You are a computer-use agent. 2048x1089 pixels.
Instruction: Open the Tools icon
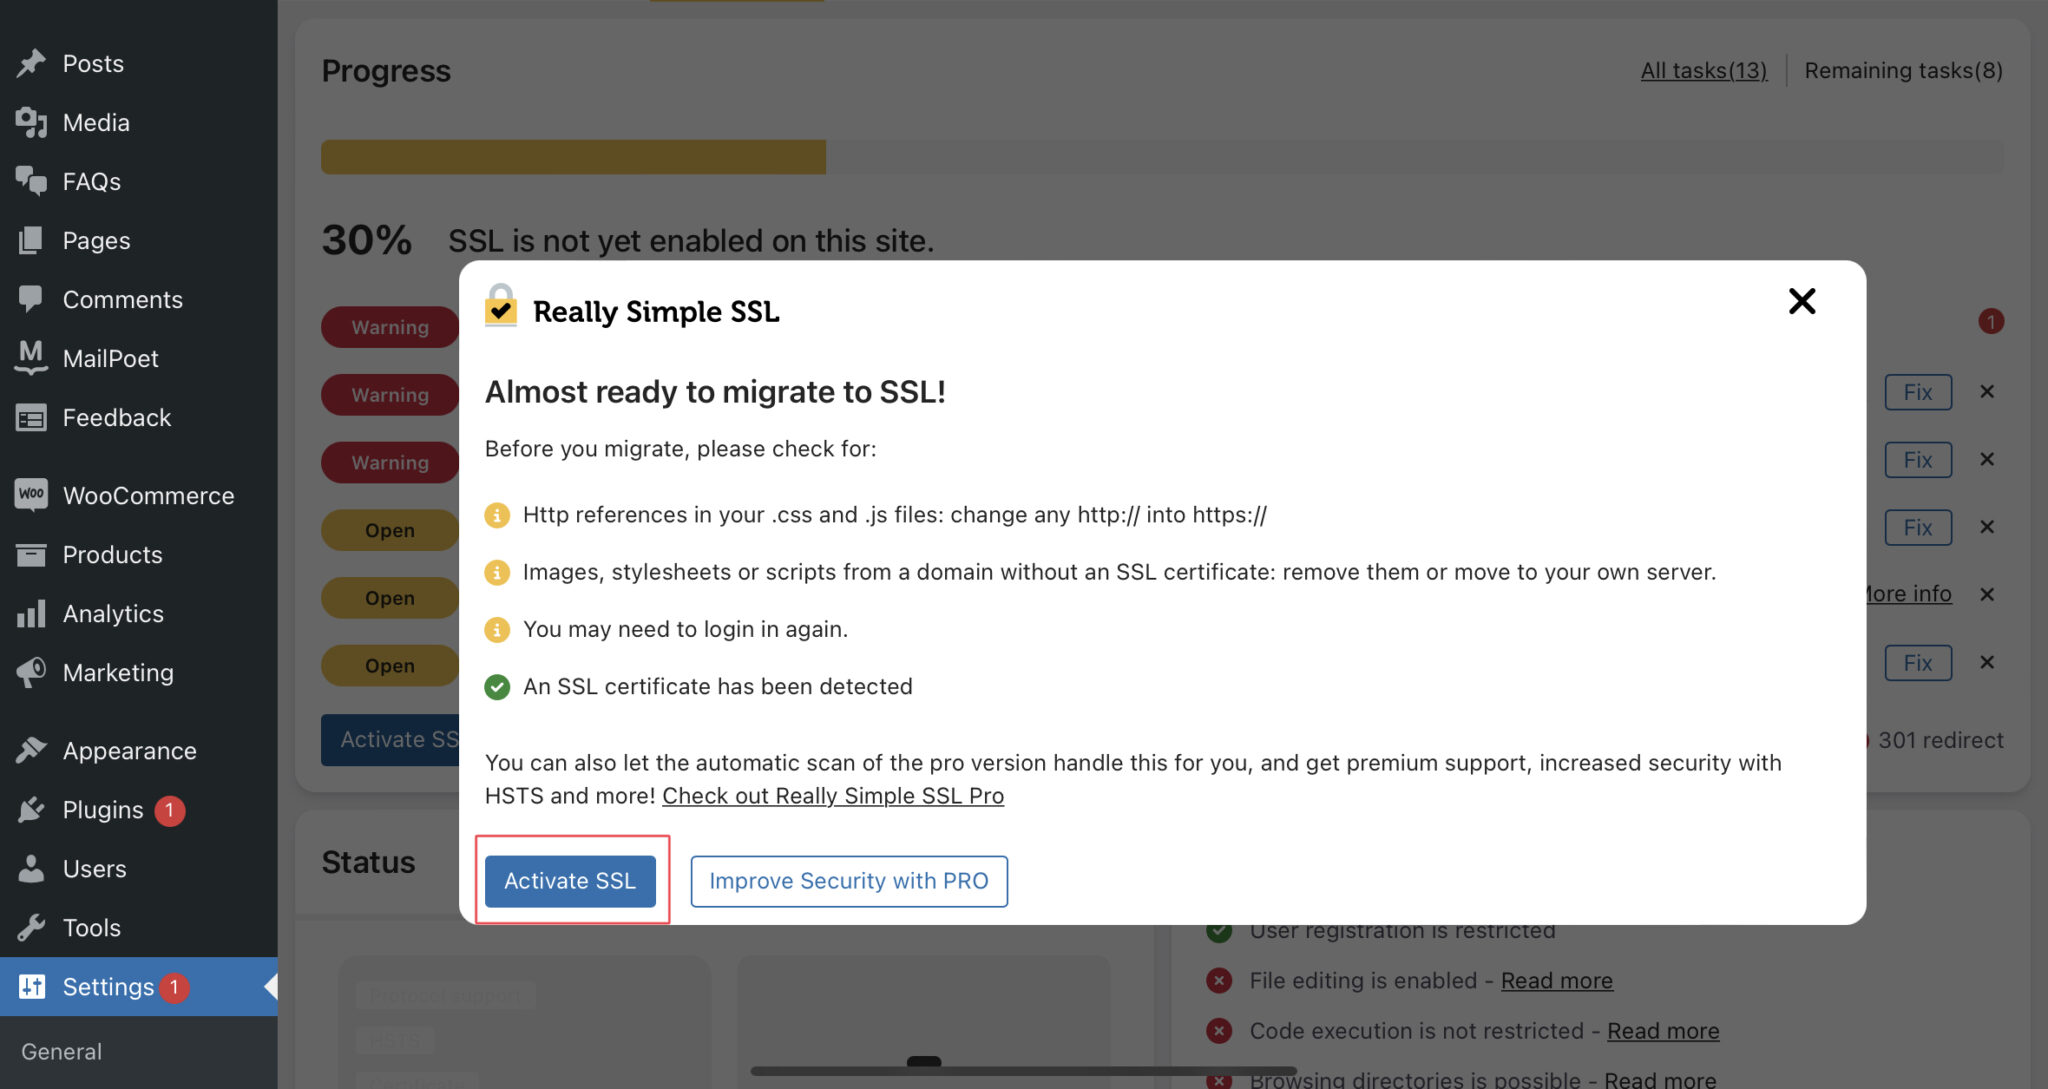click(33, 927)
